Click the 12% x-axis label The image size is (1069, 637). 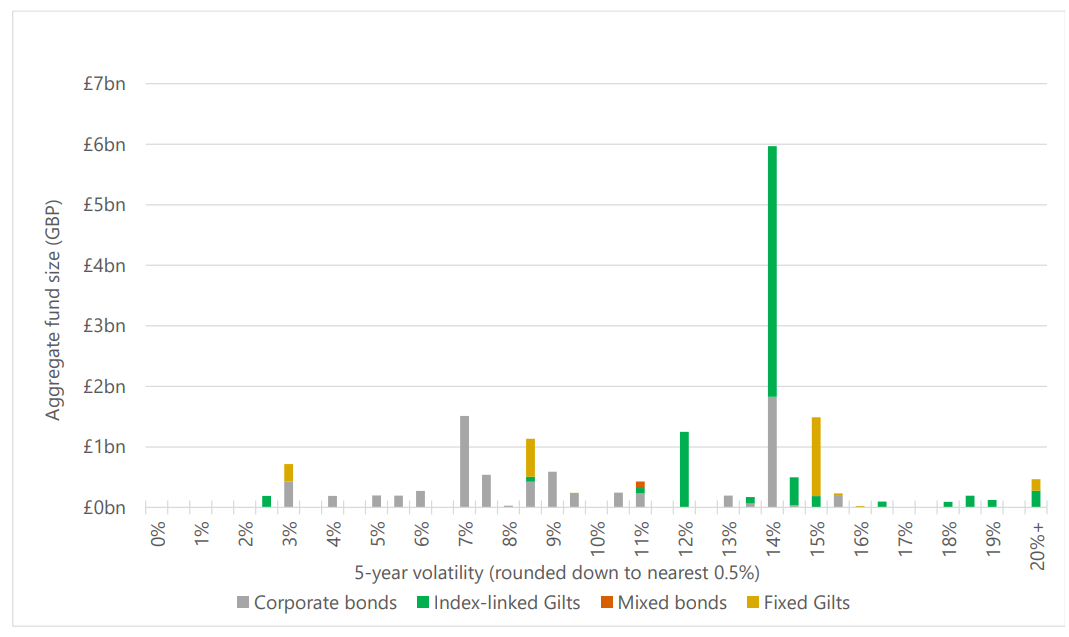[x=685, y=539]
